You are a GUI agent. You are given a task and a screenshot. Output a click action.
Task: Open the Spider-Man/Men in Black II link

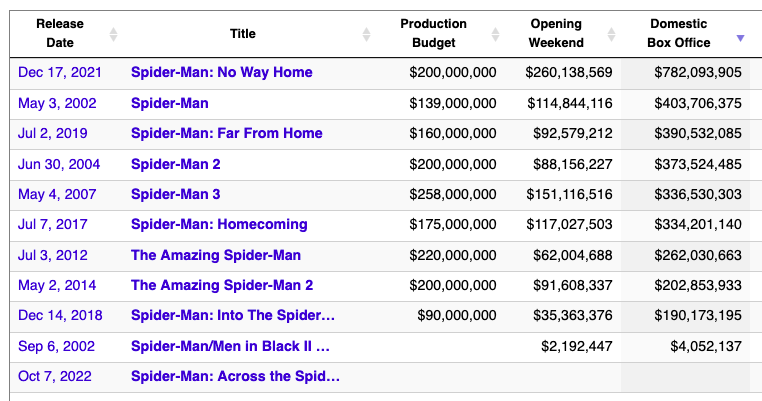230,346
